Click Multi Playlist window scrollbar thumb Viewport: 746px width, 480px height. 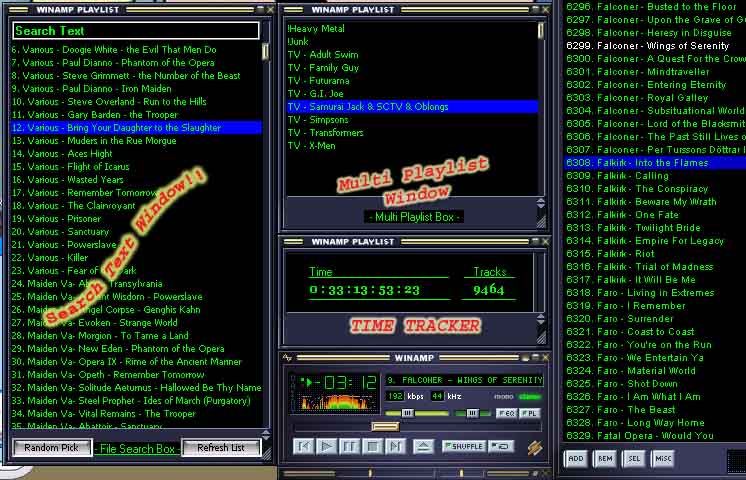tap(541, 31)
